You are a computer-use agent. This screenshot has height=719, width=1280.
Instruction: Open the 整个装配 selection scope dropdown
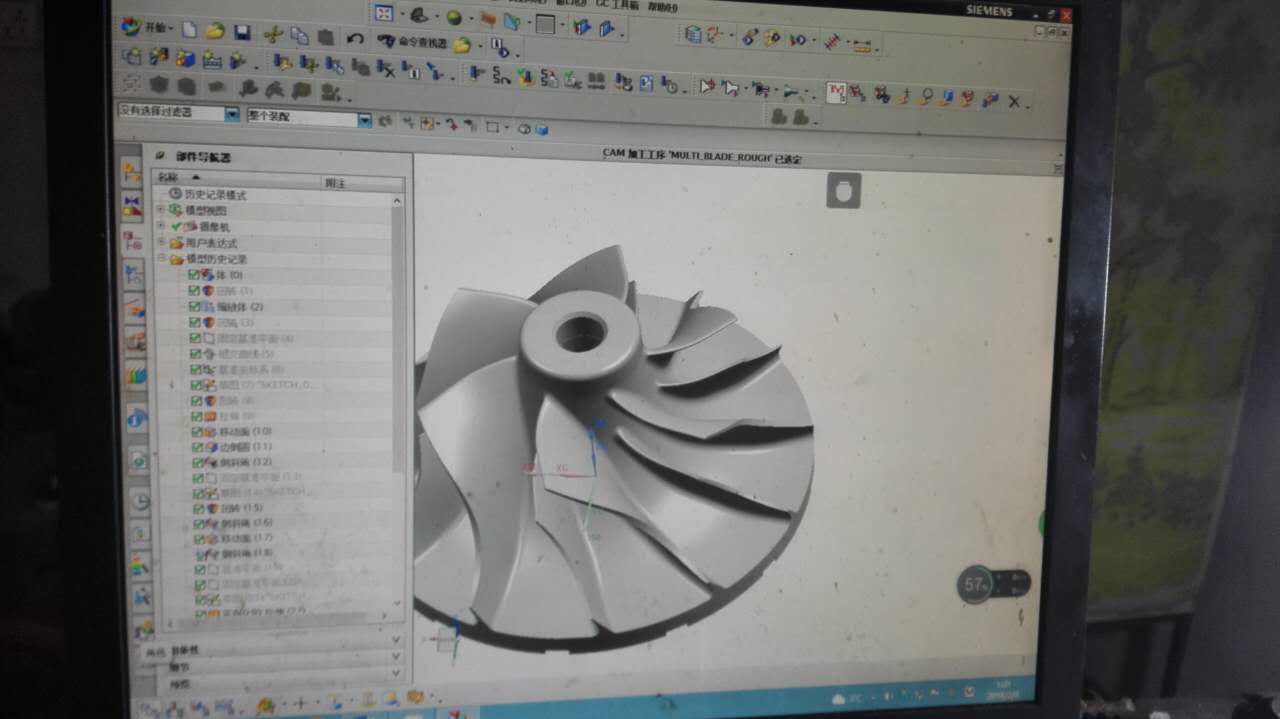(309, 118)
